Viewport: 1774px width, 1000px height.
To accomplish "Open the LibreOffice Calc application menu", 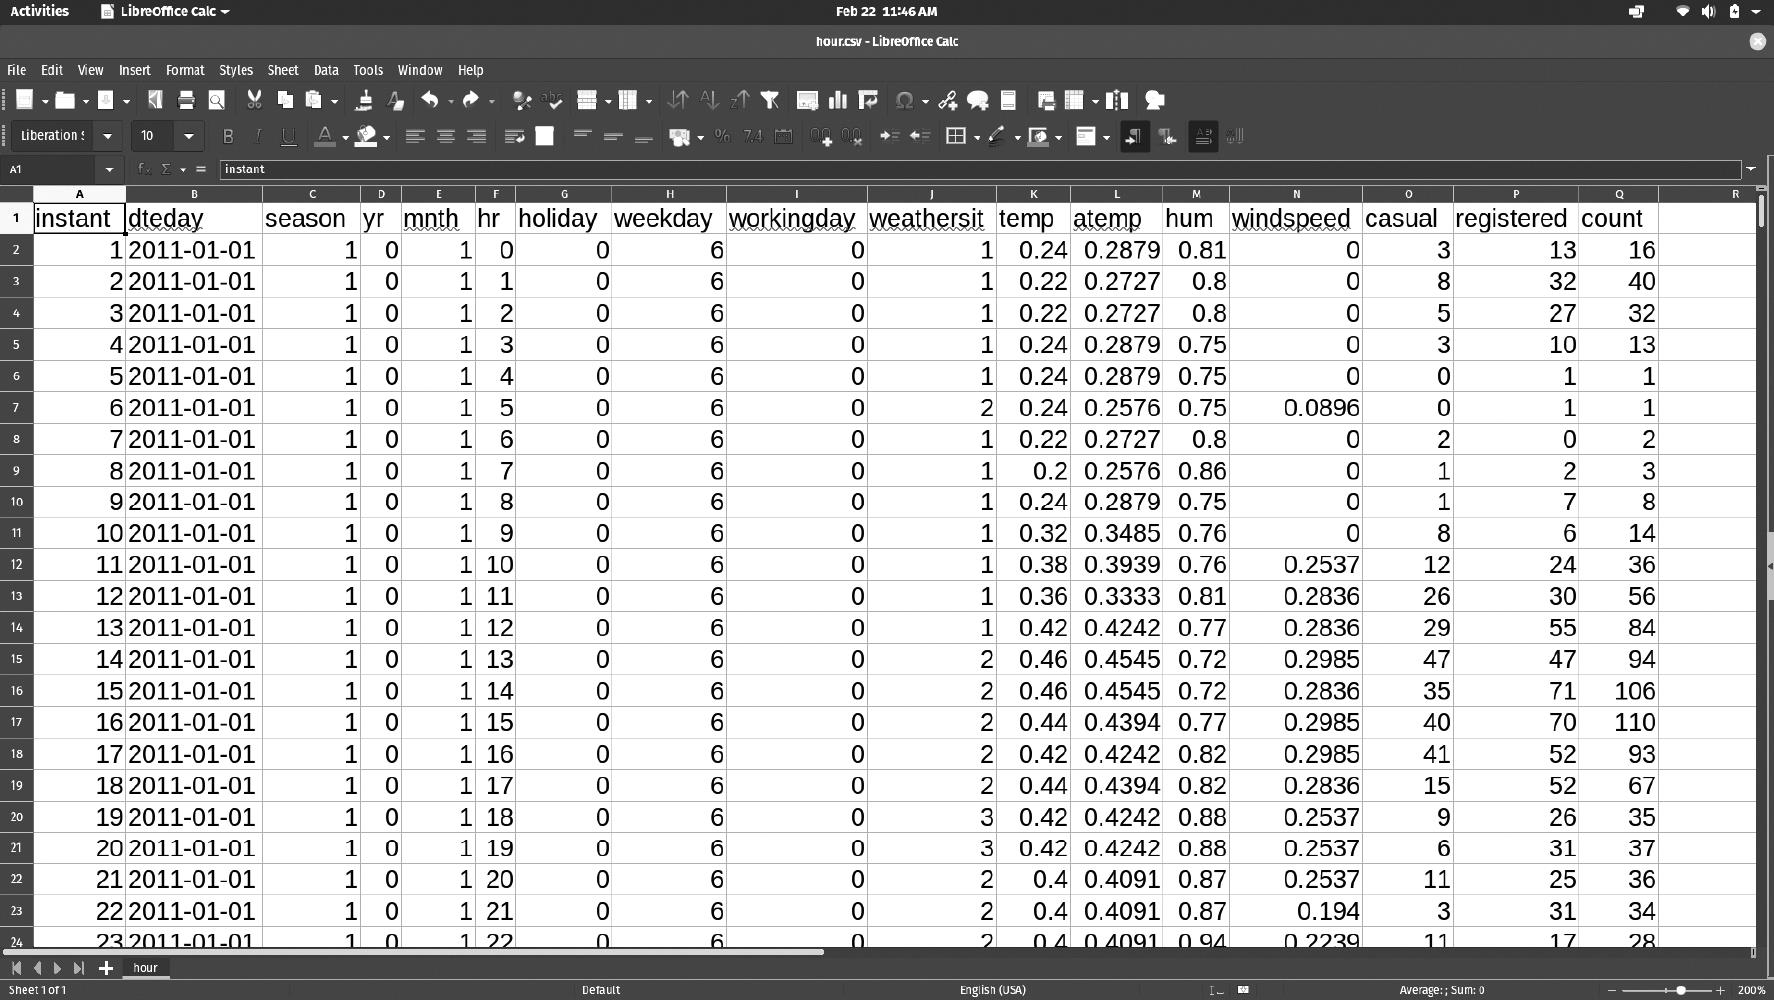I will (165, 11).
